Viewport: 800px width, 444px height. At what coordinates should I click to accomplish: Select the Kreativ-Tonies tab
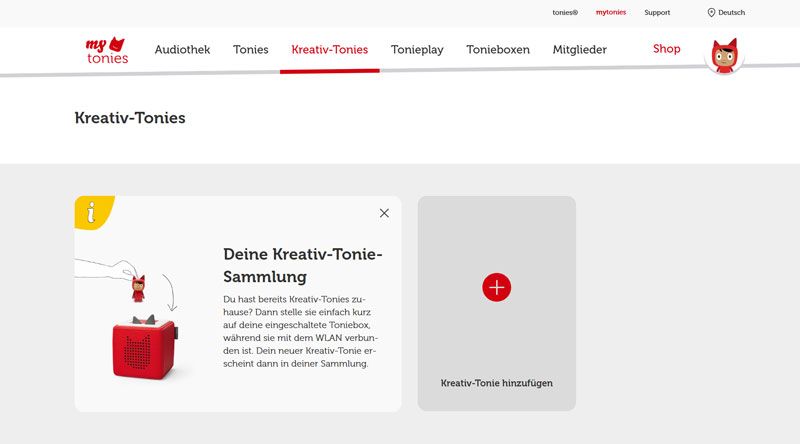click(330, 50)
